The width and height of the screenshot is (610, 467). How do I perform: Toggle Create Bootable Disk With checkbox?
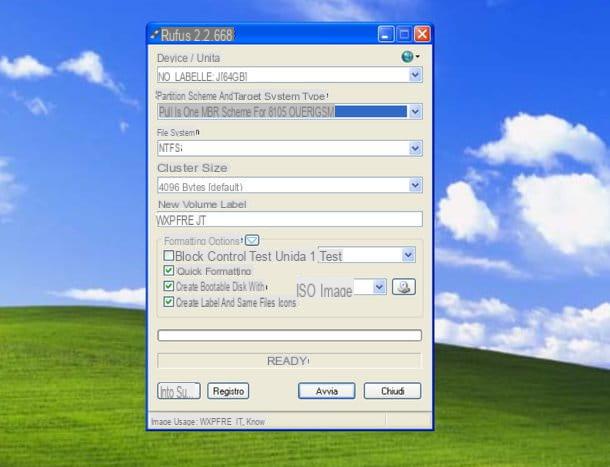[168, 286]
